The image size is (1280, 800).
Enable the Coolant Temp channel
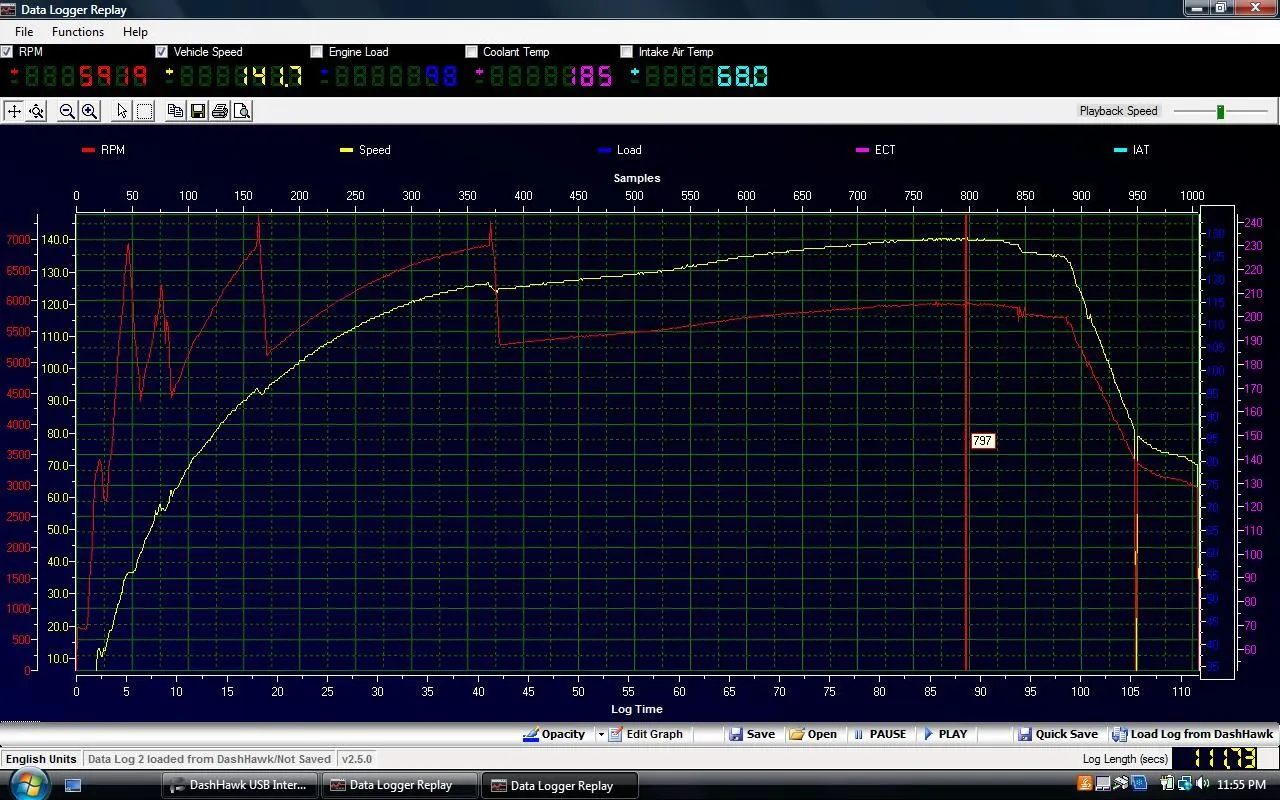click(471, 51)
